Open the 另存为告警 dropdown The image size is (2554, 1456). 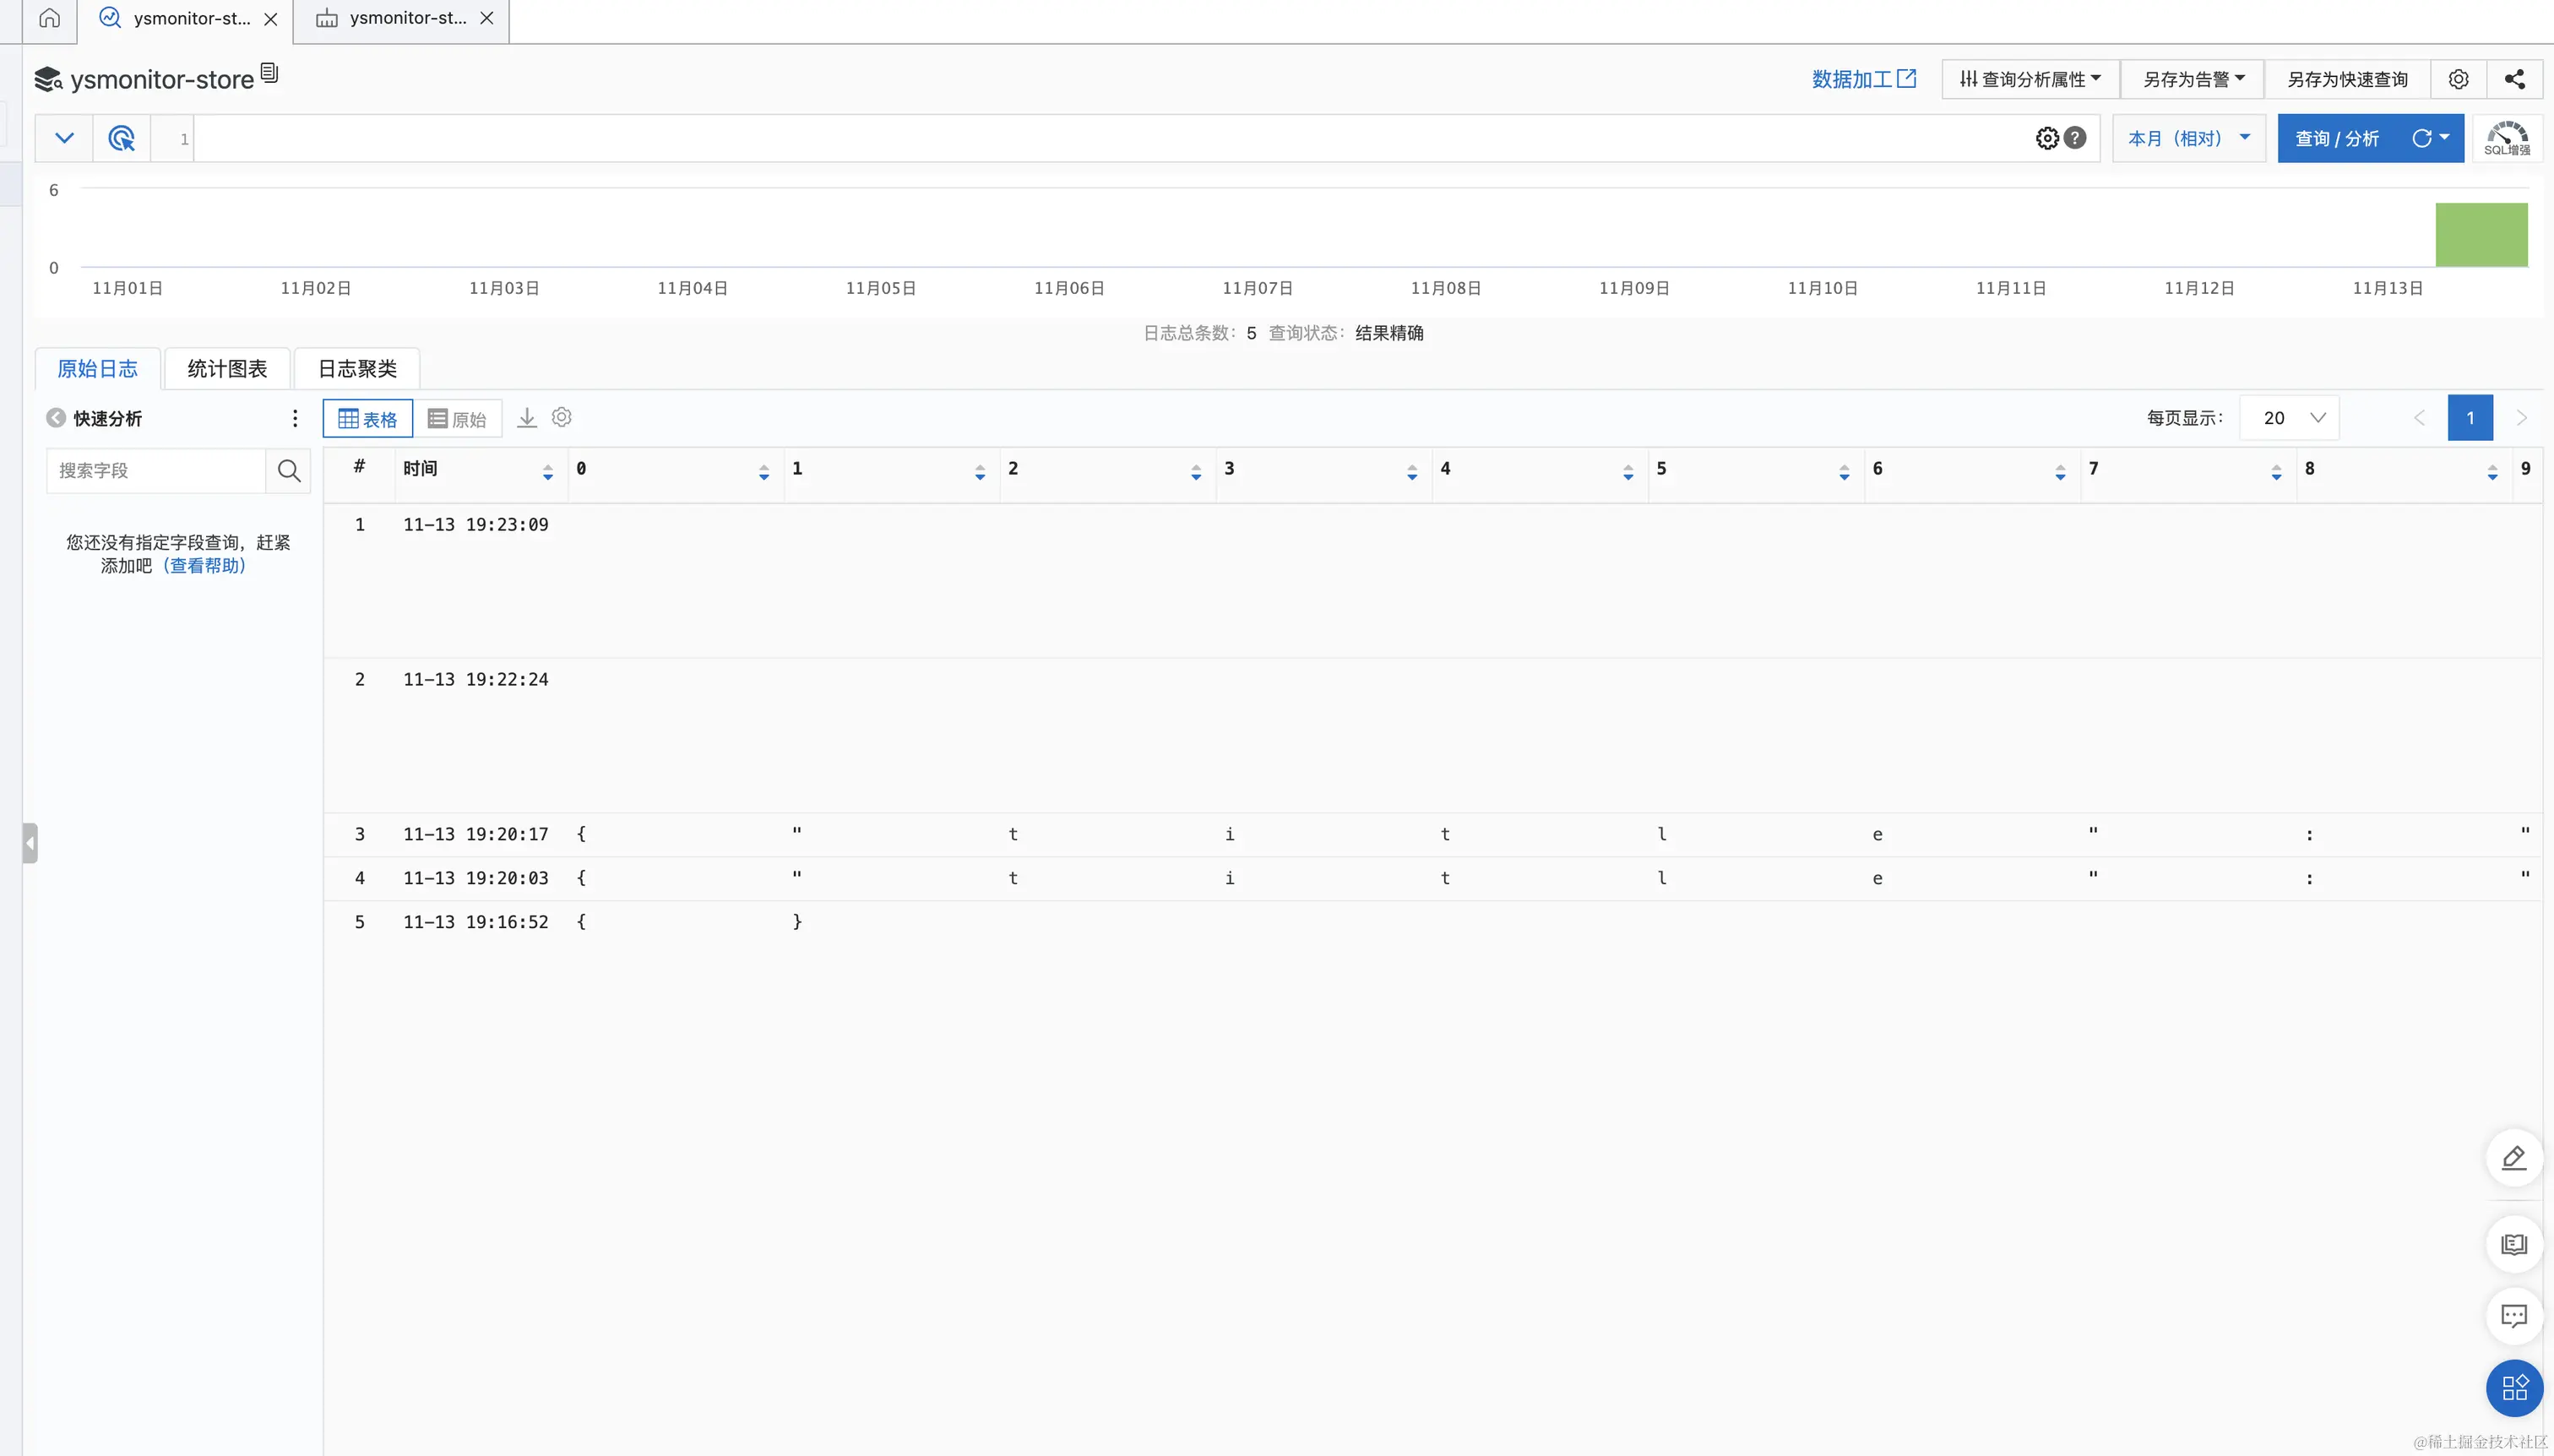[x=2193, y=79]
